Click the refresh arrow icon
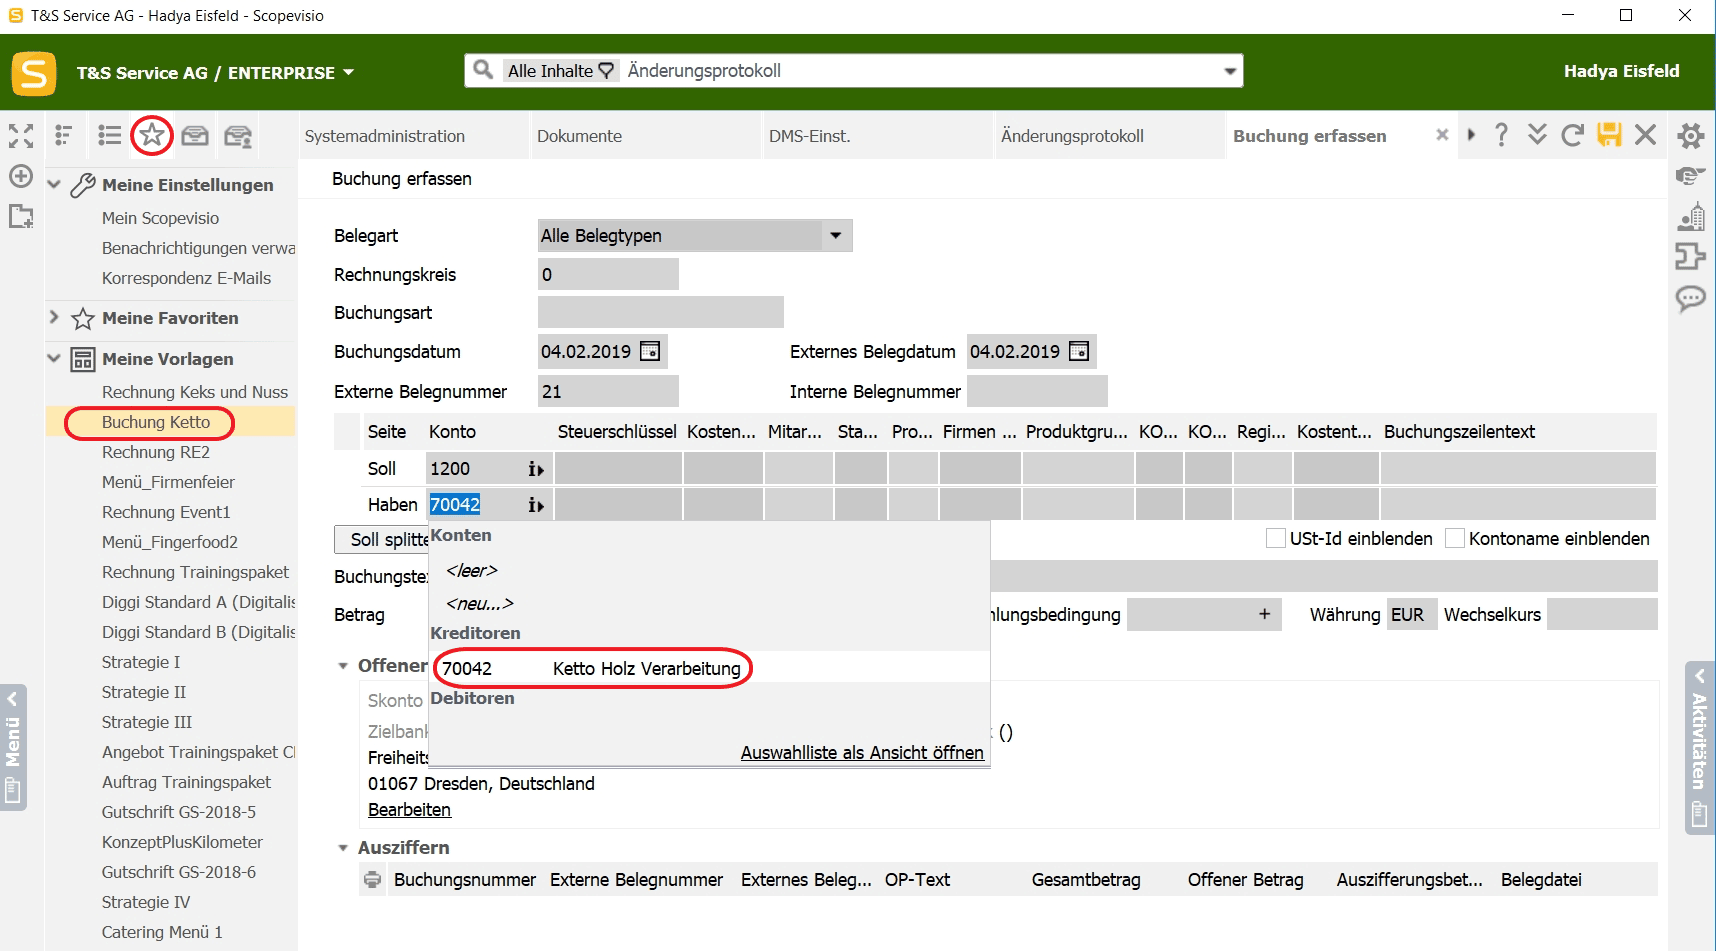 tap(1572, 135)
